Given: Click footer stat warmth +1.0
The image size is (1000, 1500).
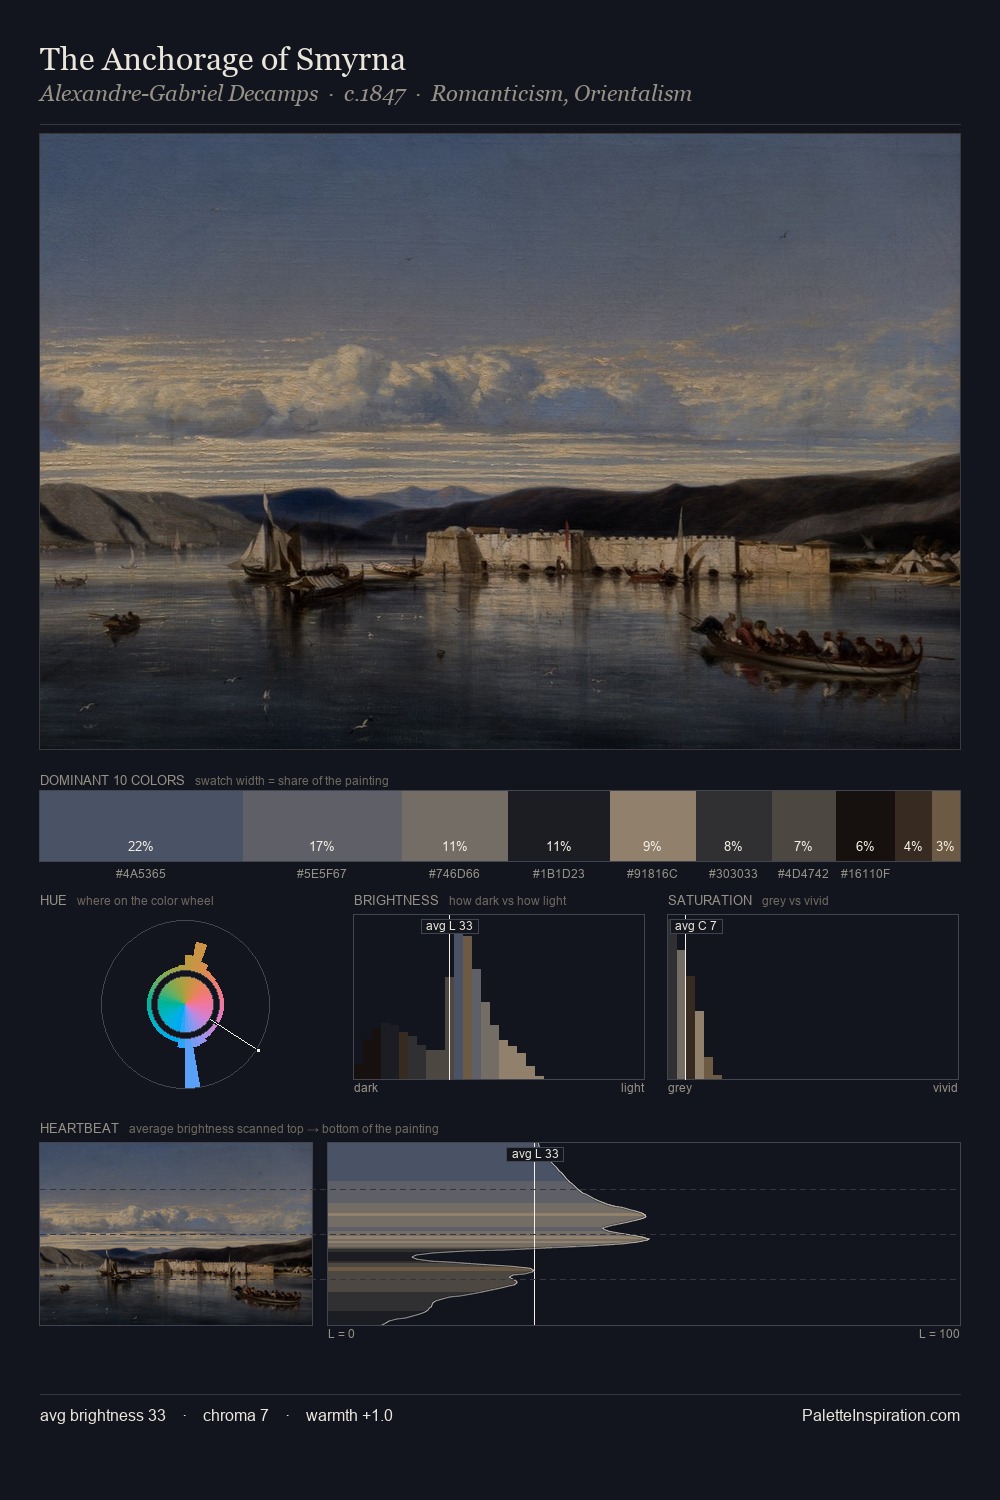Looking at the screenshot, I should (x=349, y=1416).
